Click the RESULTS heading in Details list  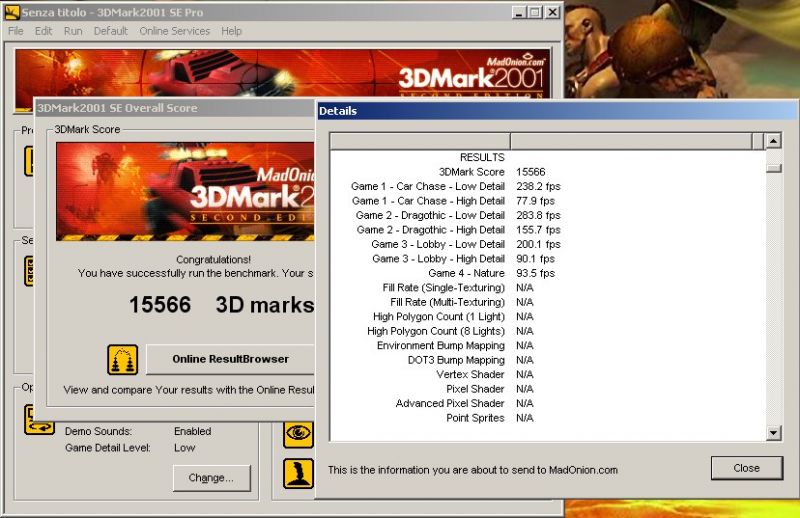[x=482, y=157]
